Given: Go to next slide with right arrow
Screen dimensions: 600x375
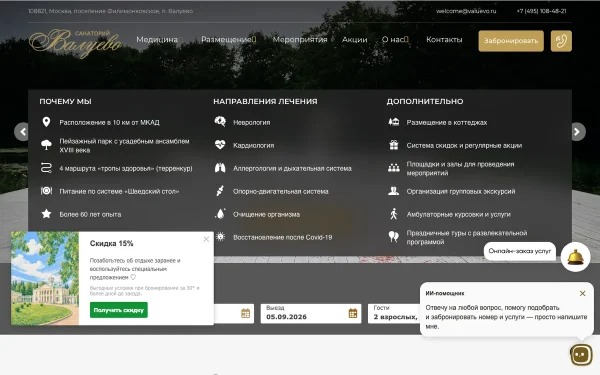Looking at the screenshot, I should point(577,132).
